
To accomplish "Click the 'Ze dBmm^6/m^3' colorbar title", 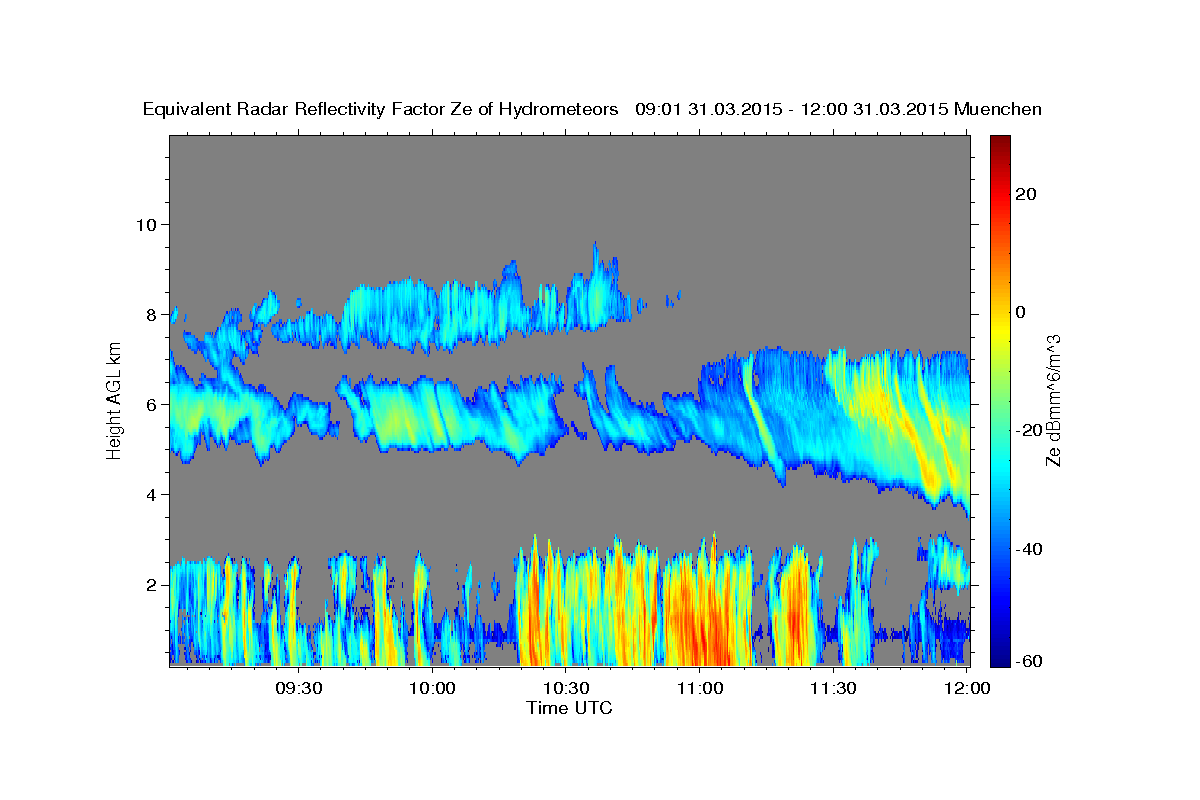I will point(1053,400).
